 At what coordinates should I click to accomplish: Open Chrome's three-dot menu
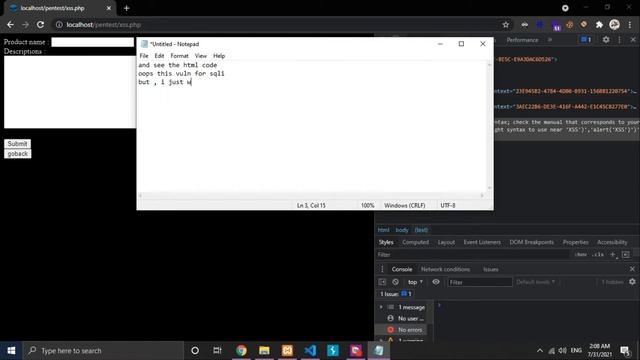pyautogui.click(x=630, y=25)
